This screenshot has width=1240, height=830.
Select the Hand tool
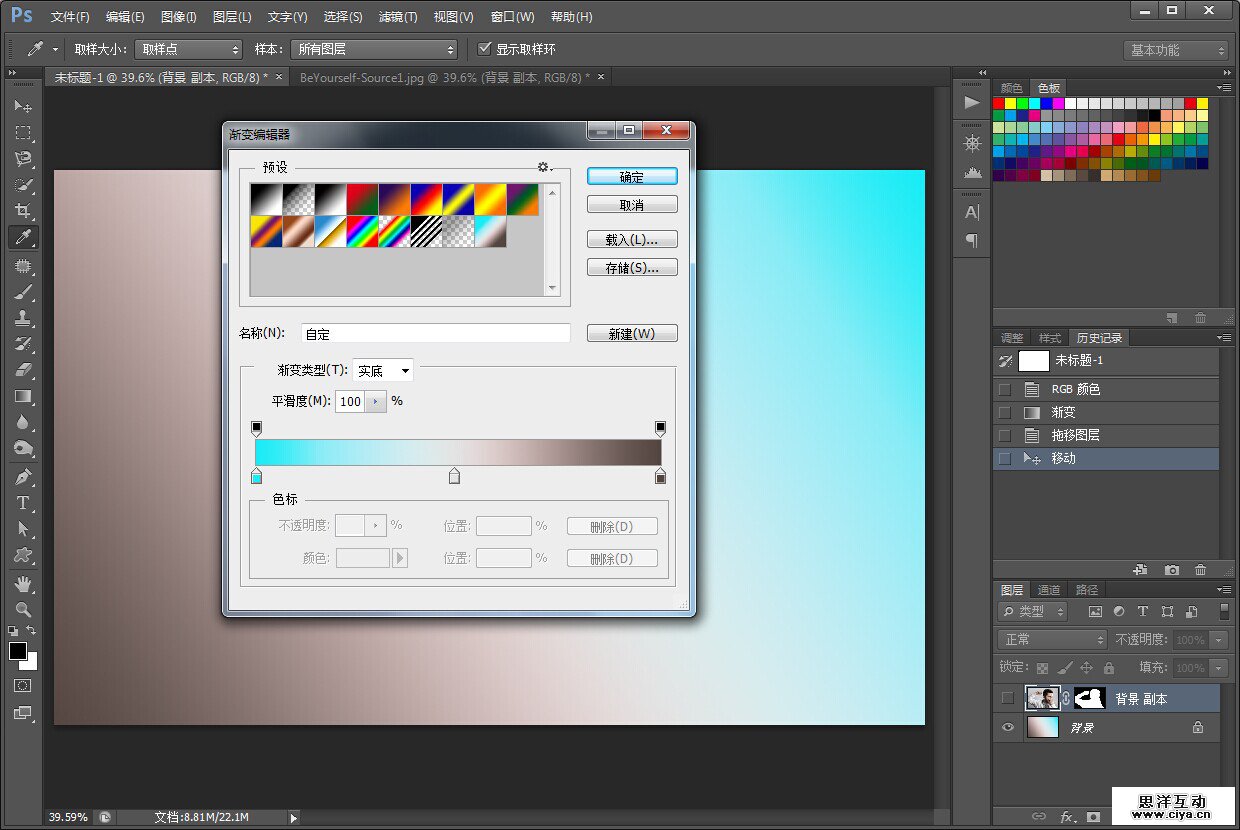coord(23,583)
